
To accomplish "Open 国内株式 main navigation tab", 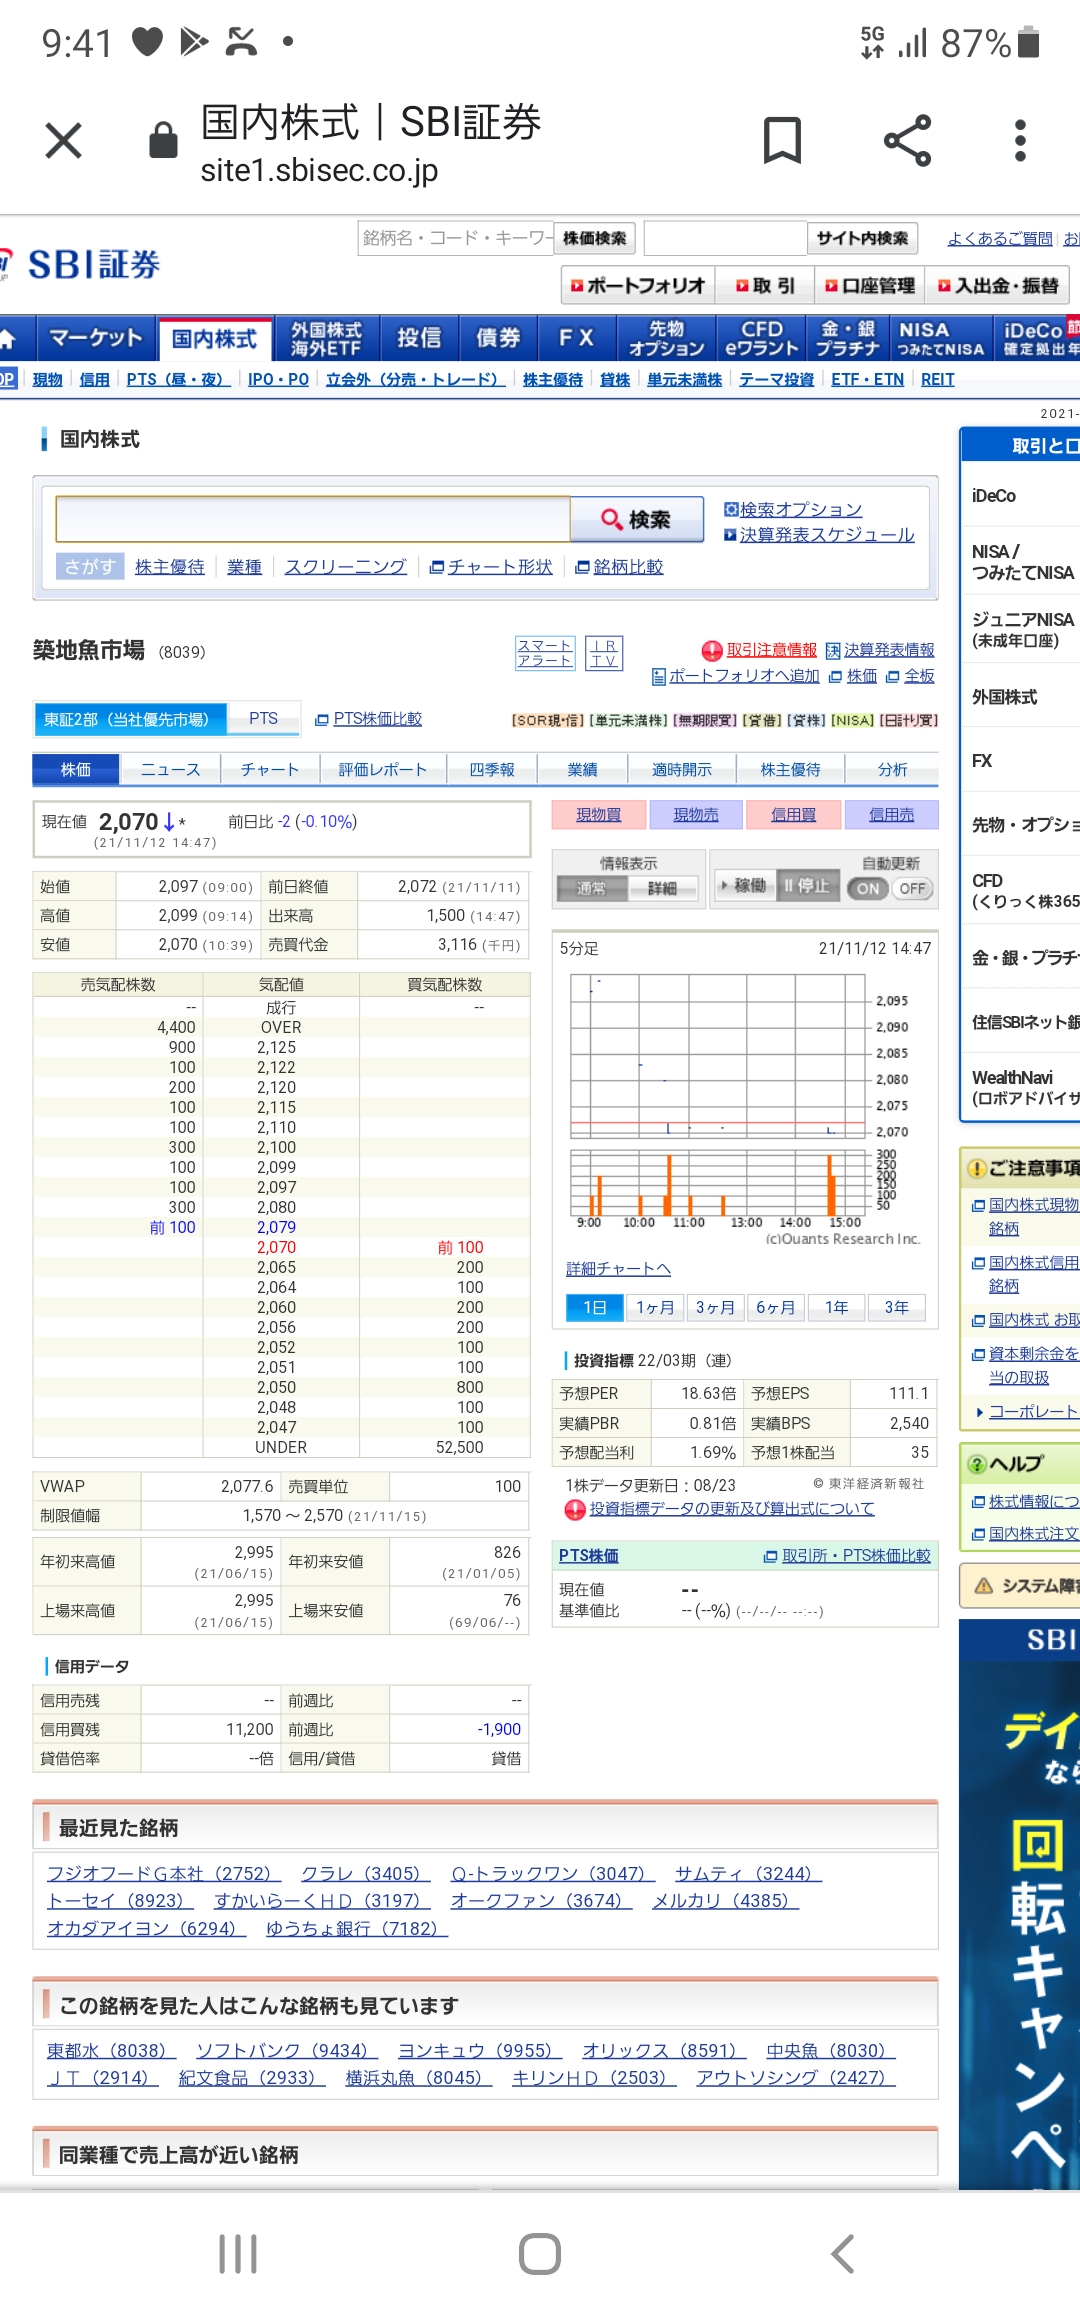I will [214, 339].
